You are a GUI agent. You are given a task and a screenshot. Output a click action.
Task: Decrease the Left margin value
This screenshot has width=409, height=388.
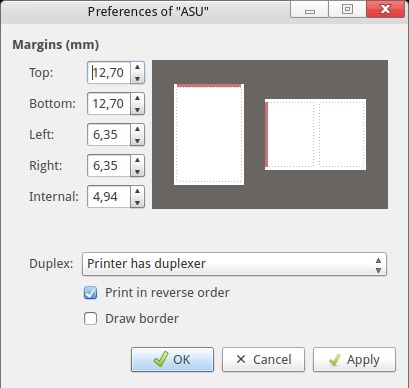click(137, 140)
